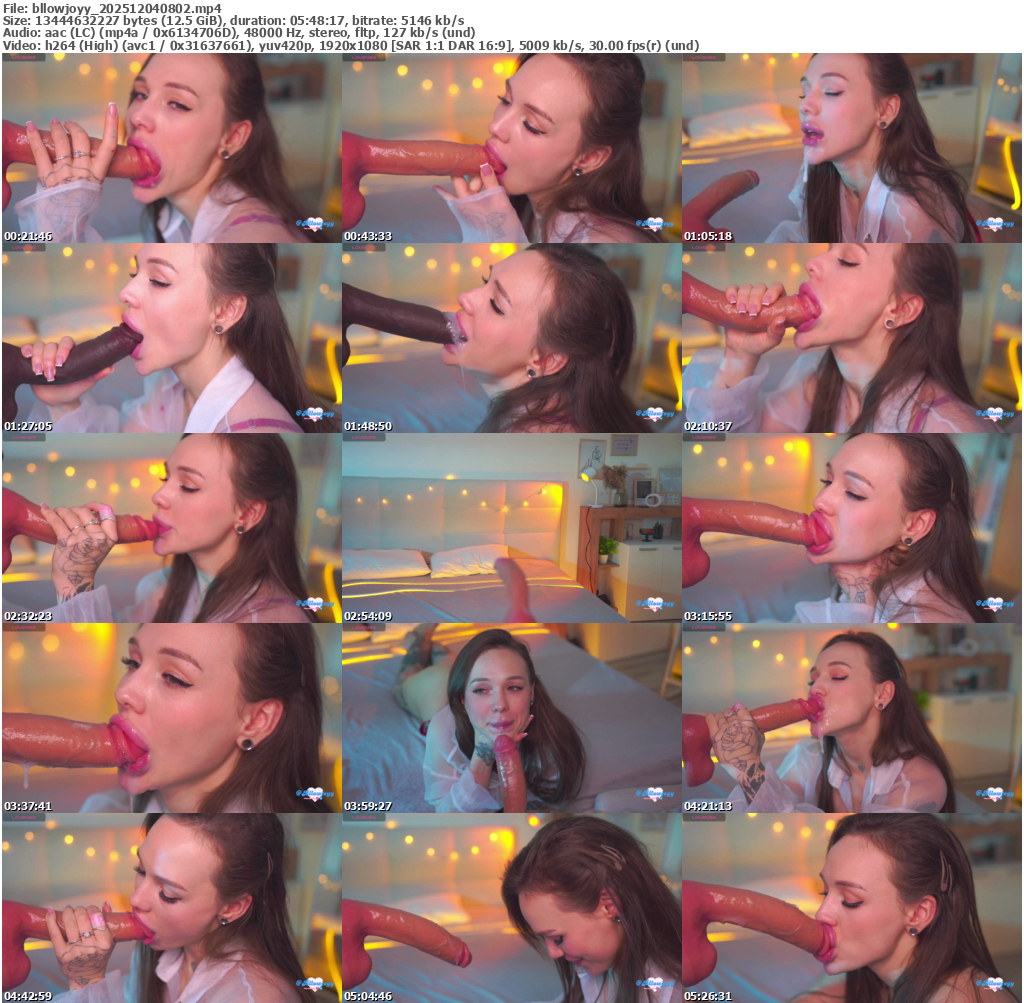Click the Size and duration info line
The image size is (1024, 1003).
point(234,21)
